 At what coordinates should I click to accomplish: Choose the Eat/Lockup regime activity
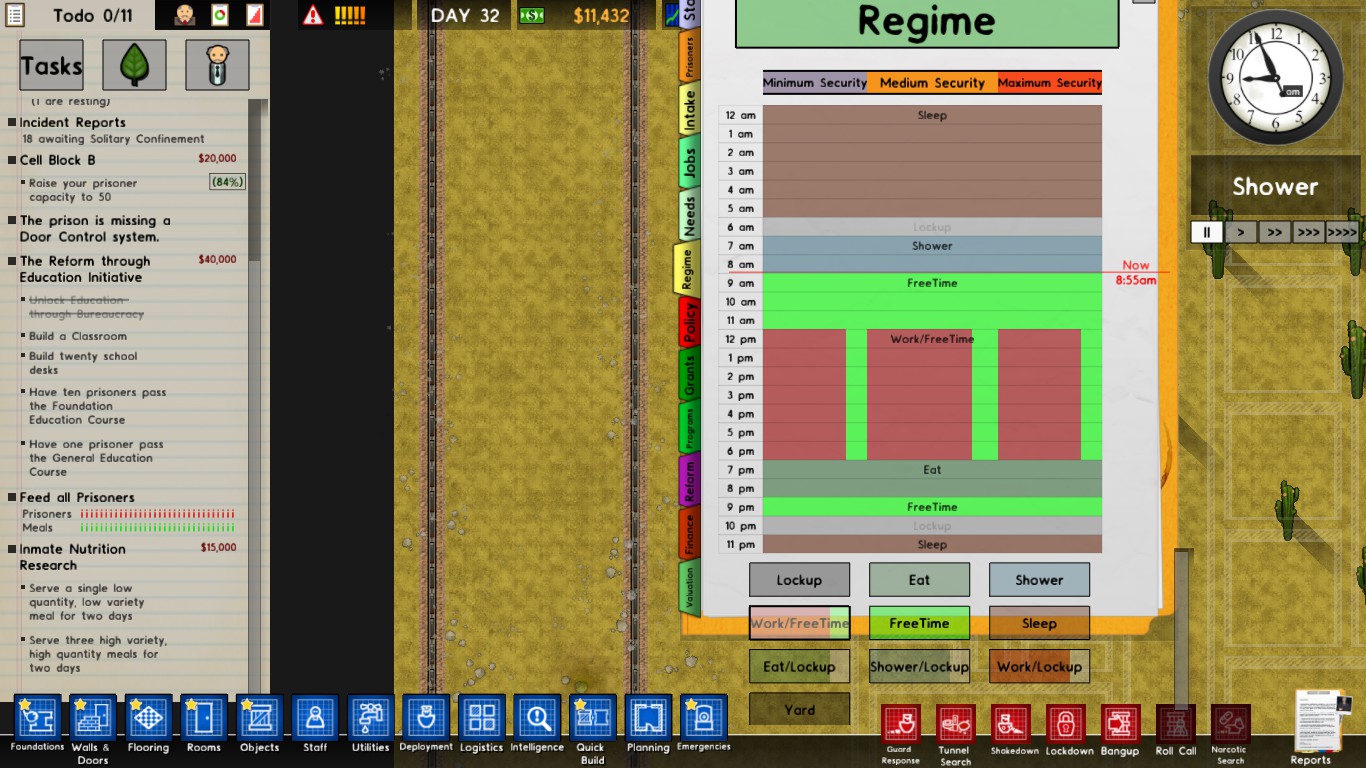(799, 667)
